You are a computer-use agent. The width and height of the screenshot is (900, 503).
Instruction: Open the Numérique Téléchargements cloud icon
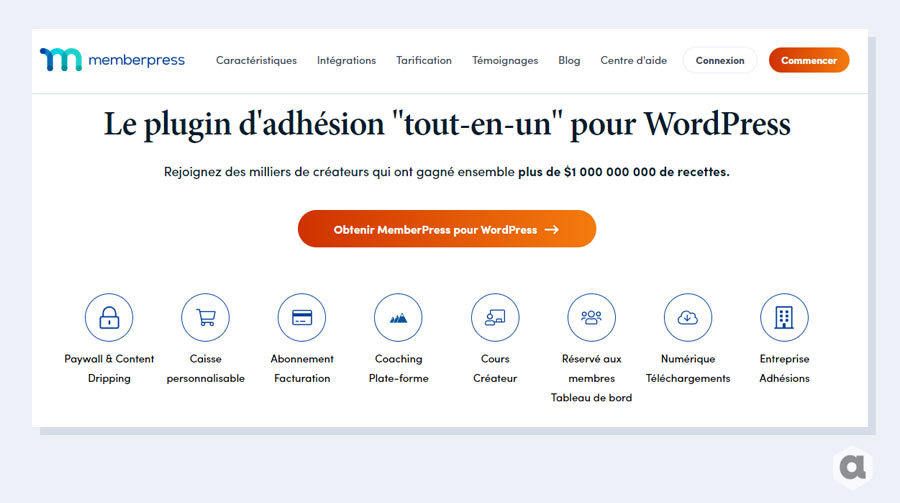click(x=688, y=318)
